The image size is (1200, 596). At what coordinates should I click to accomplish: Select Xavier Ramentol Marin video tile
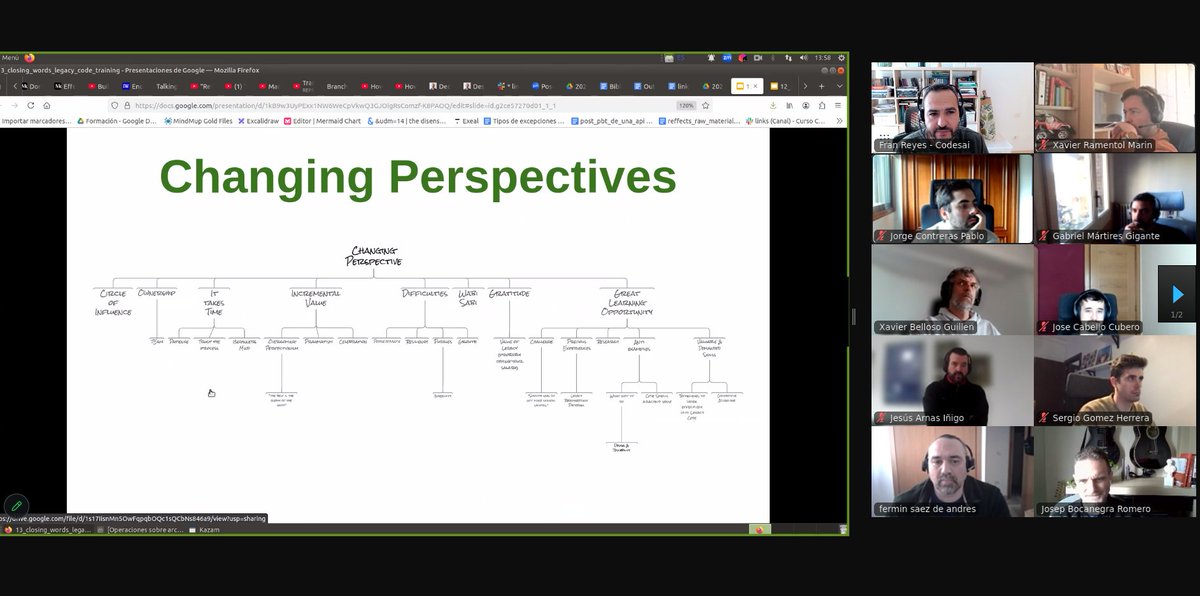(1115, 107)
